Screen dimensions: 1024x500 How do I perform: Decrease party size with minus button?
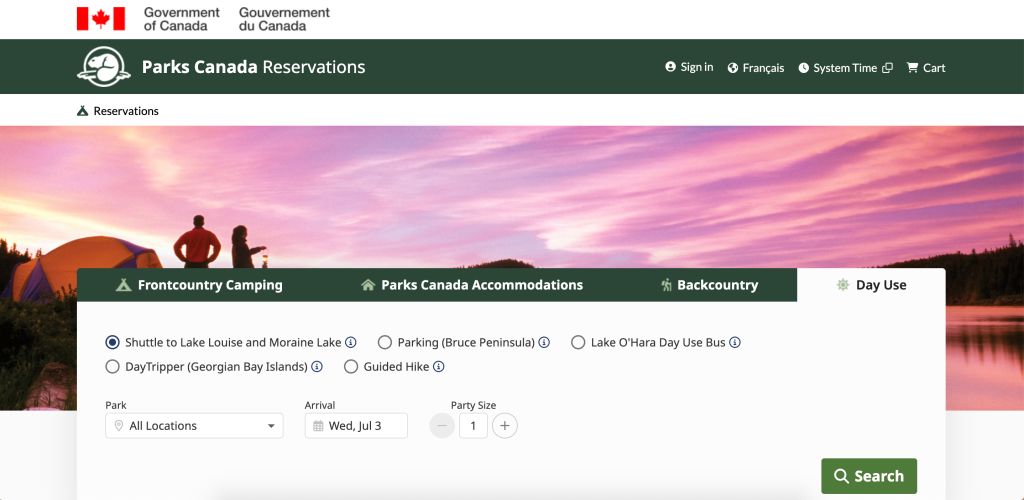pyautogui.click(x=442, y=426)
